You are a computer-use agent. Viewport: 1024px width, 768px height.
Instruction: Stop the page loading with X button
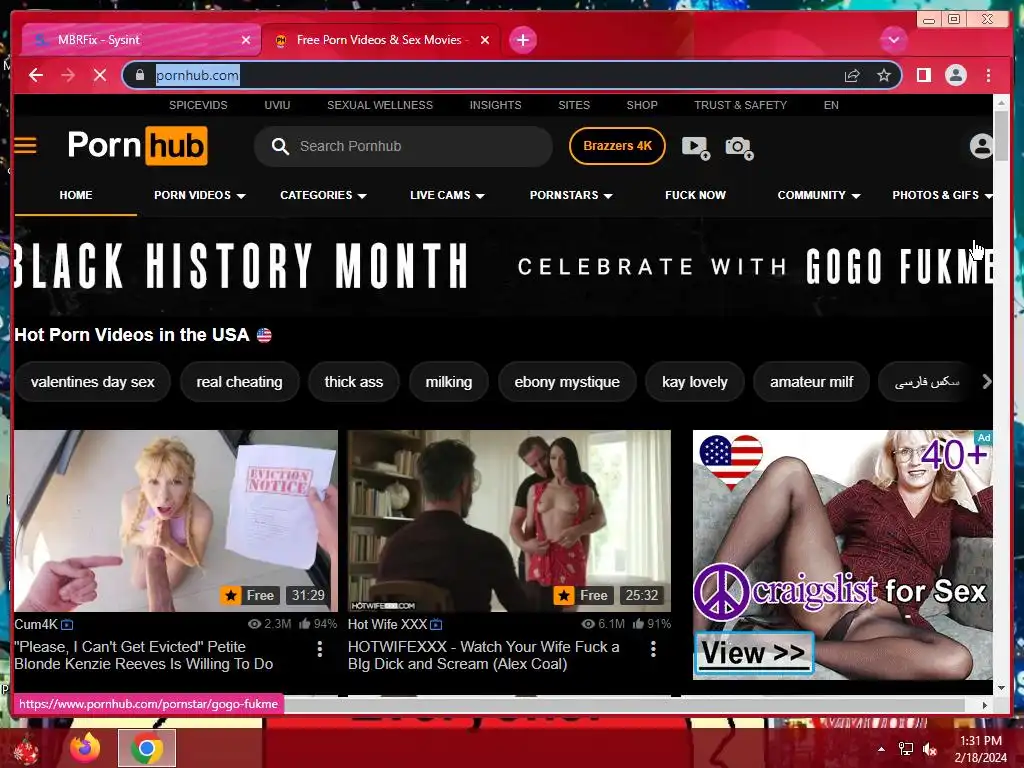[100, 76]
